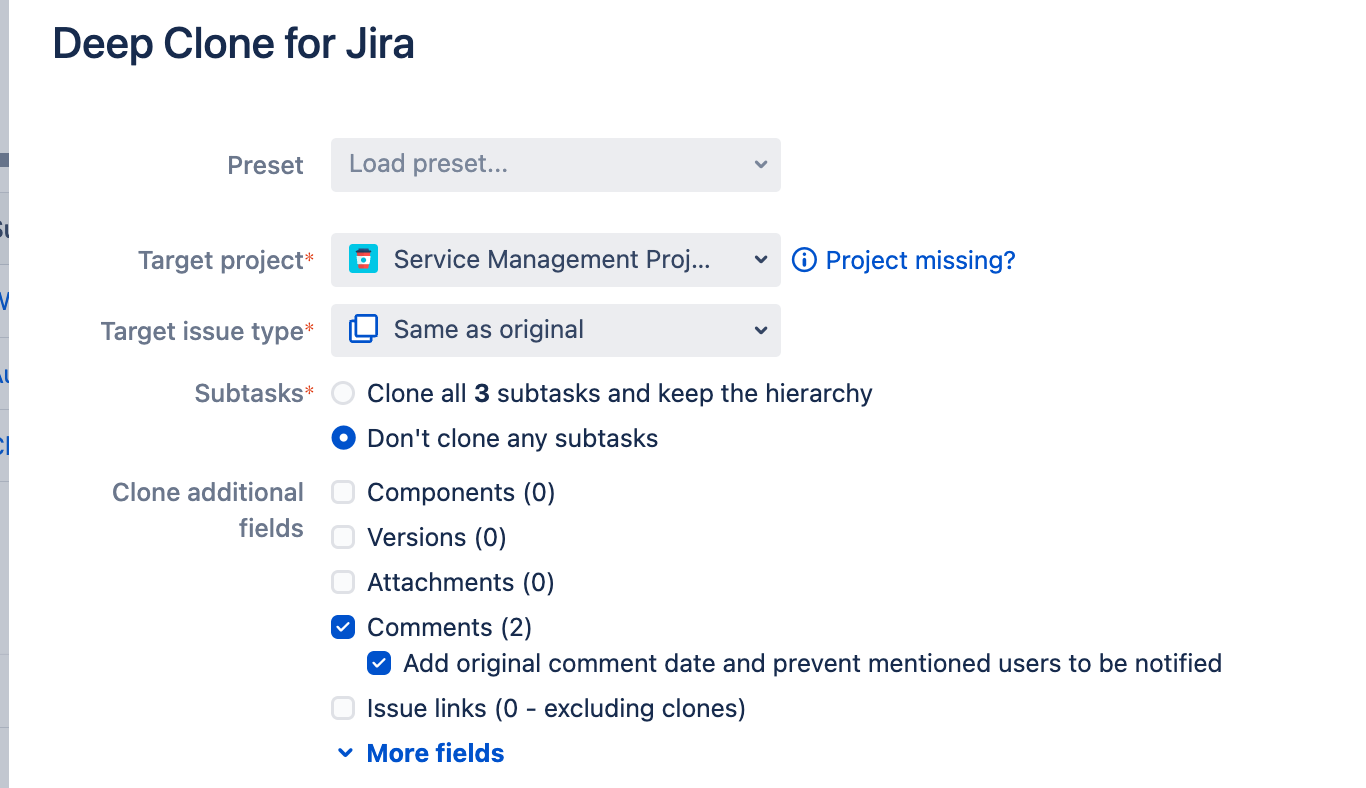Open the Project missing? link

point(919,260)
